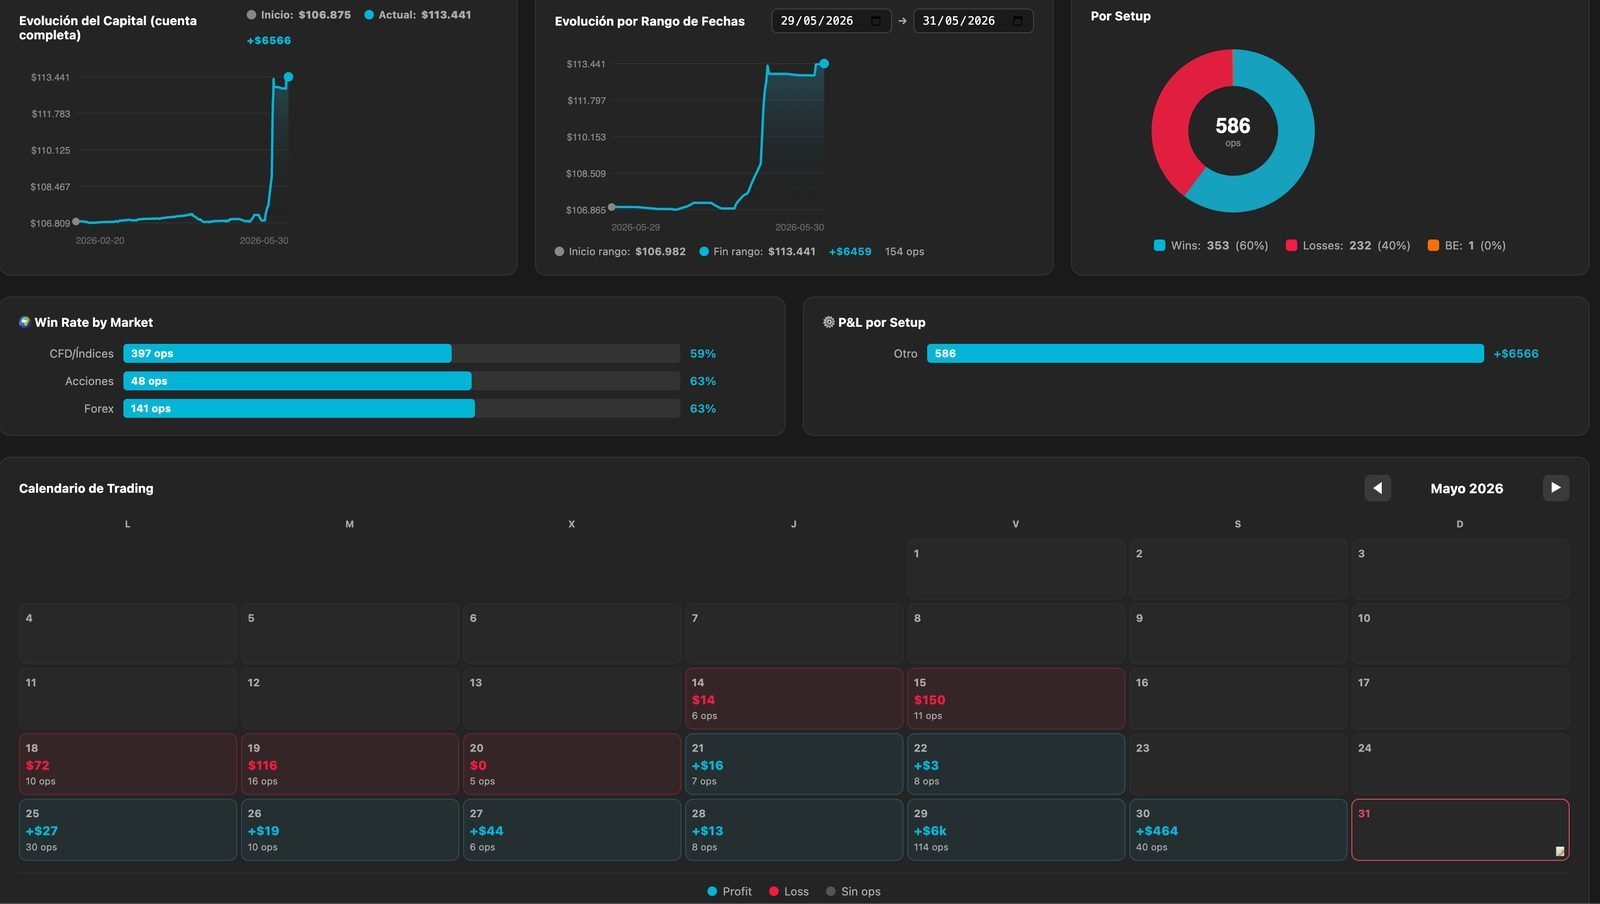The image size is (1600, 904).
Task: Go to next month in trading calendar
Action: coord(1555,488)
